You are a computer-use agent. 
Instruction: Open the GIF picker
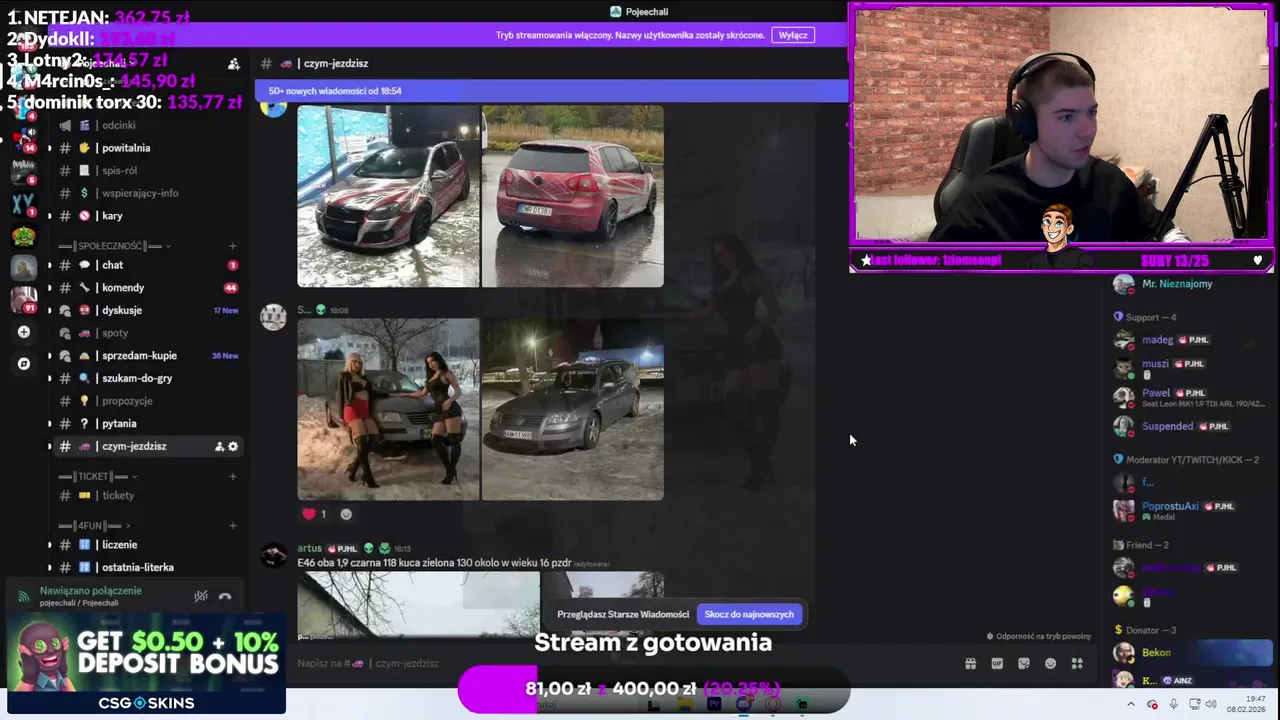[x=997, y=663]
